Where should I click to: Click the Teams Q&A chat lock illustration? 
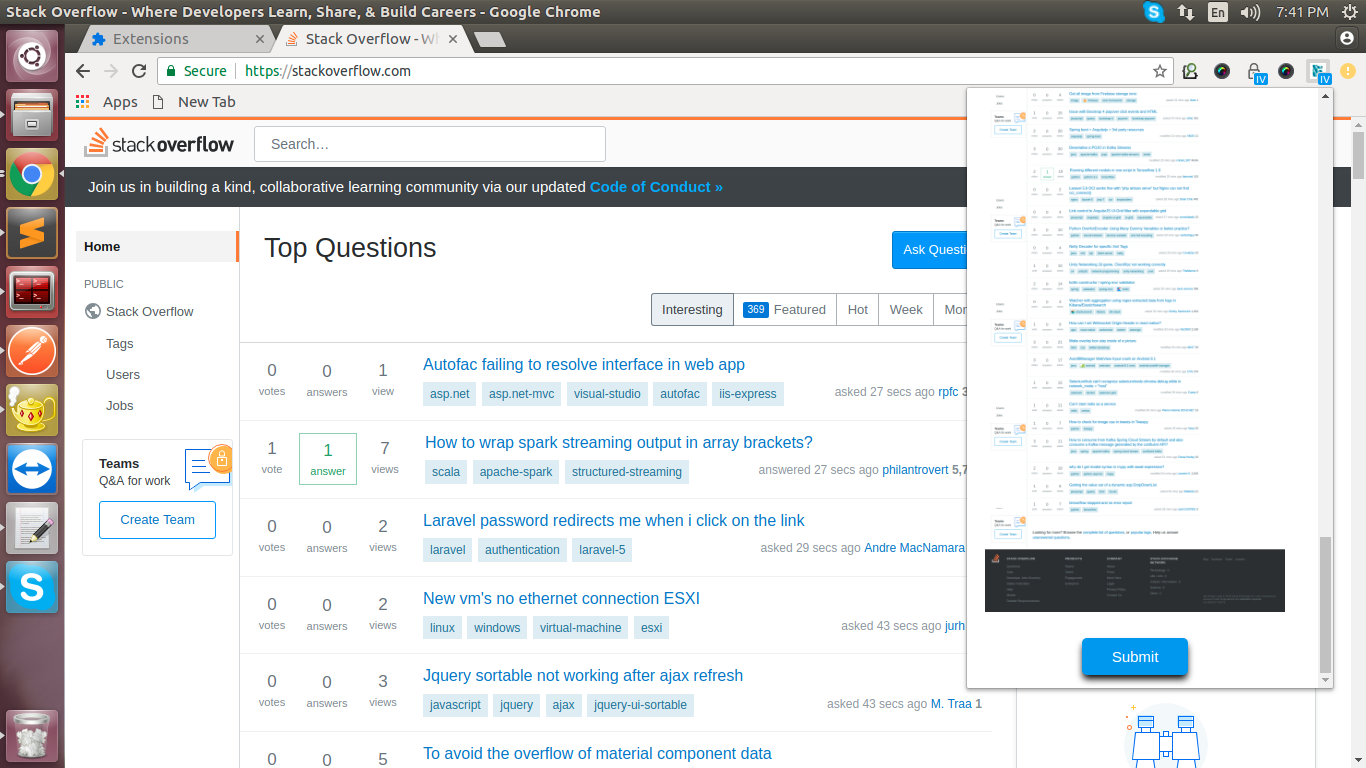click(x=209, y=466)
